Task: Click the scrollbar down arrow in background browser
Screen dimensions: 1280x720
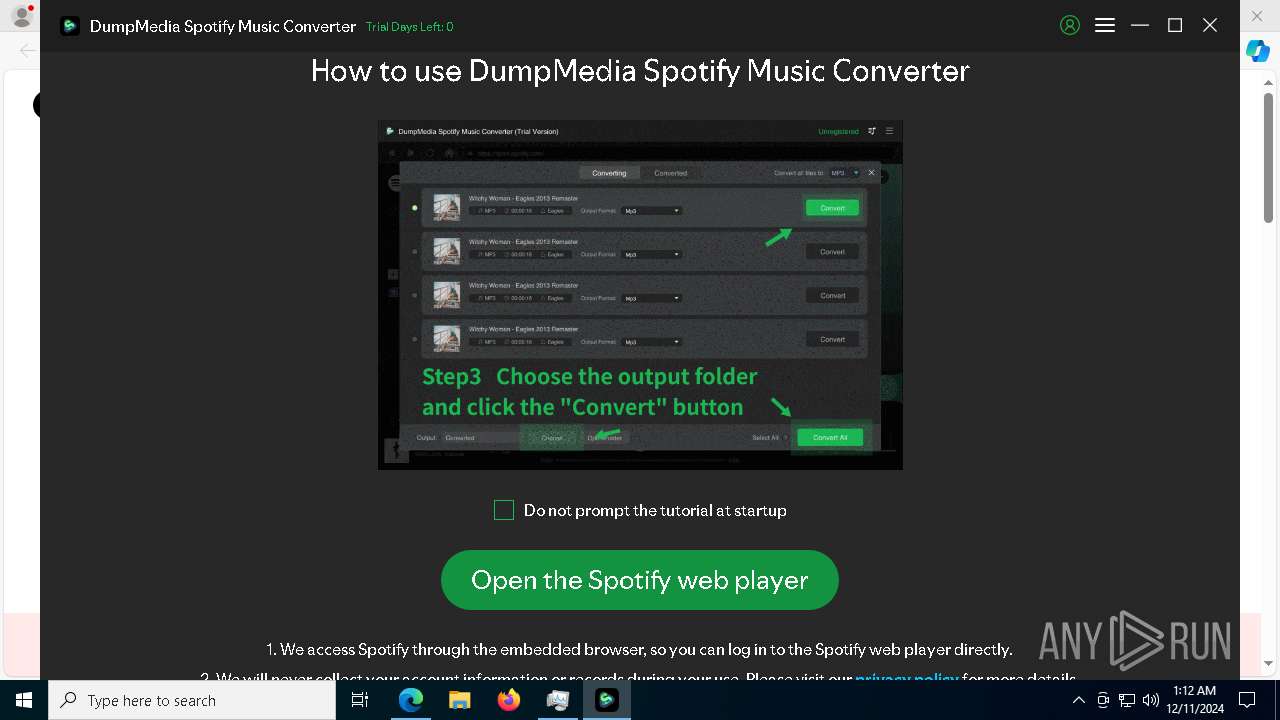Action: pyautogui.click(x=1268, y=663)
